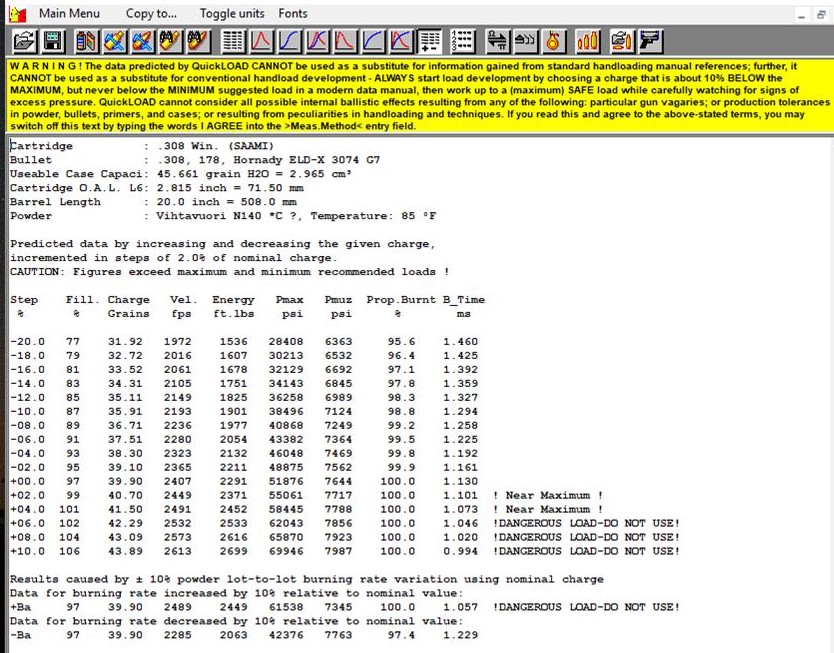Open the Fonts menu
The image size is (834, 653).
(x=293, y=14)
